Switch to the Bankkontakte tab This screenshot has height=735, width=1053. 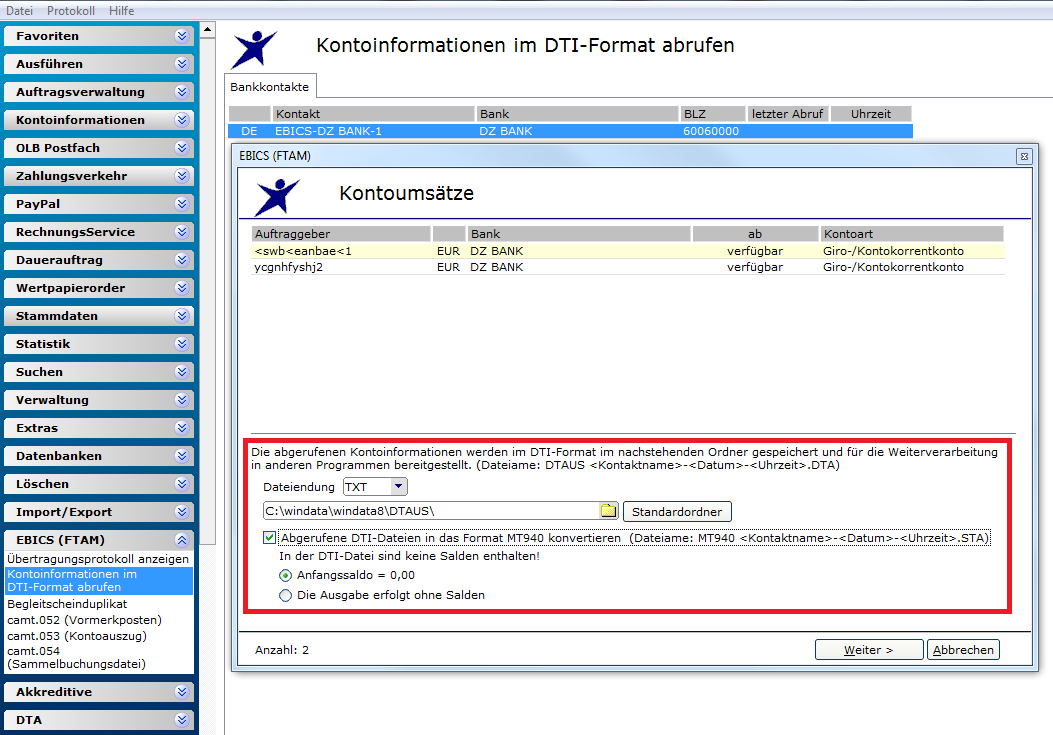click(x=269, y=87)
